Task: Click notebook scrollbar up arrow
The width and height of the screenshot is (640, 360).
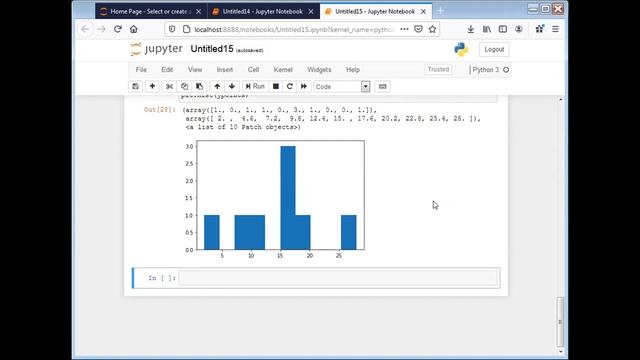Action: pos(560,100)
